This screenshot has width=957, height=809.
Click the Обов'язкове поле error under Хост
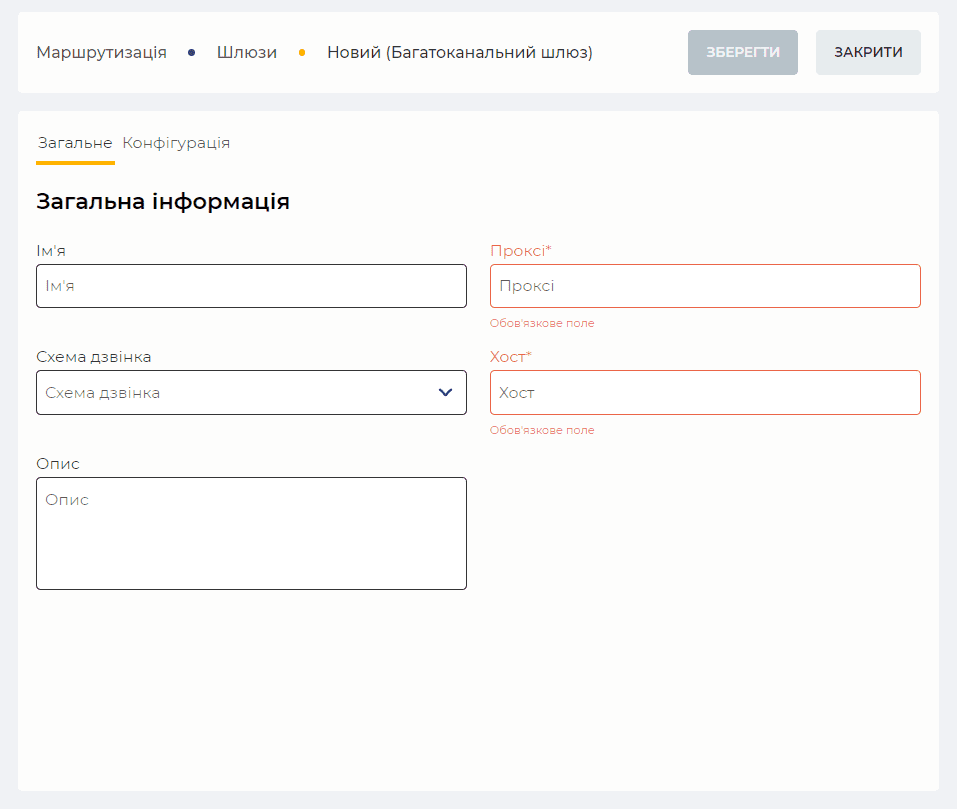(x=542, y=430)
